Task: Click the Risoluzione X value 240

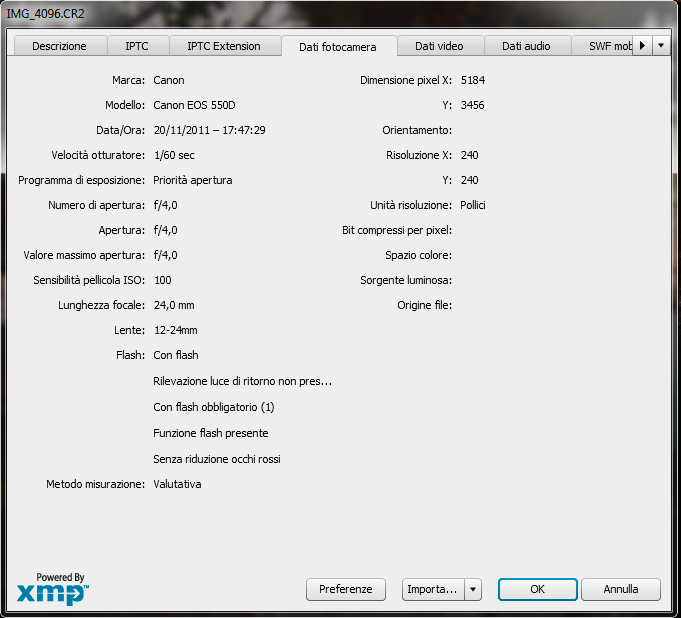Action: [469, 155]
